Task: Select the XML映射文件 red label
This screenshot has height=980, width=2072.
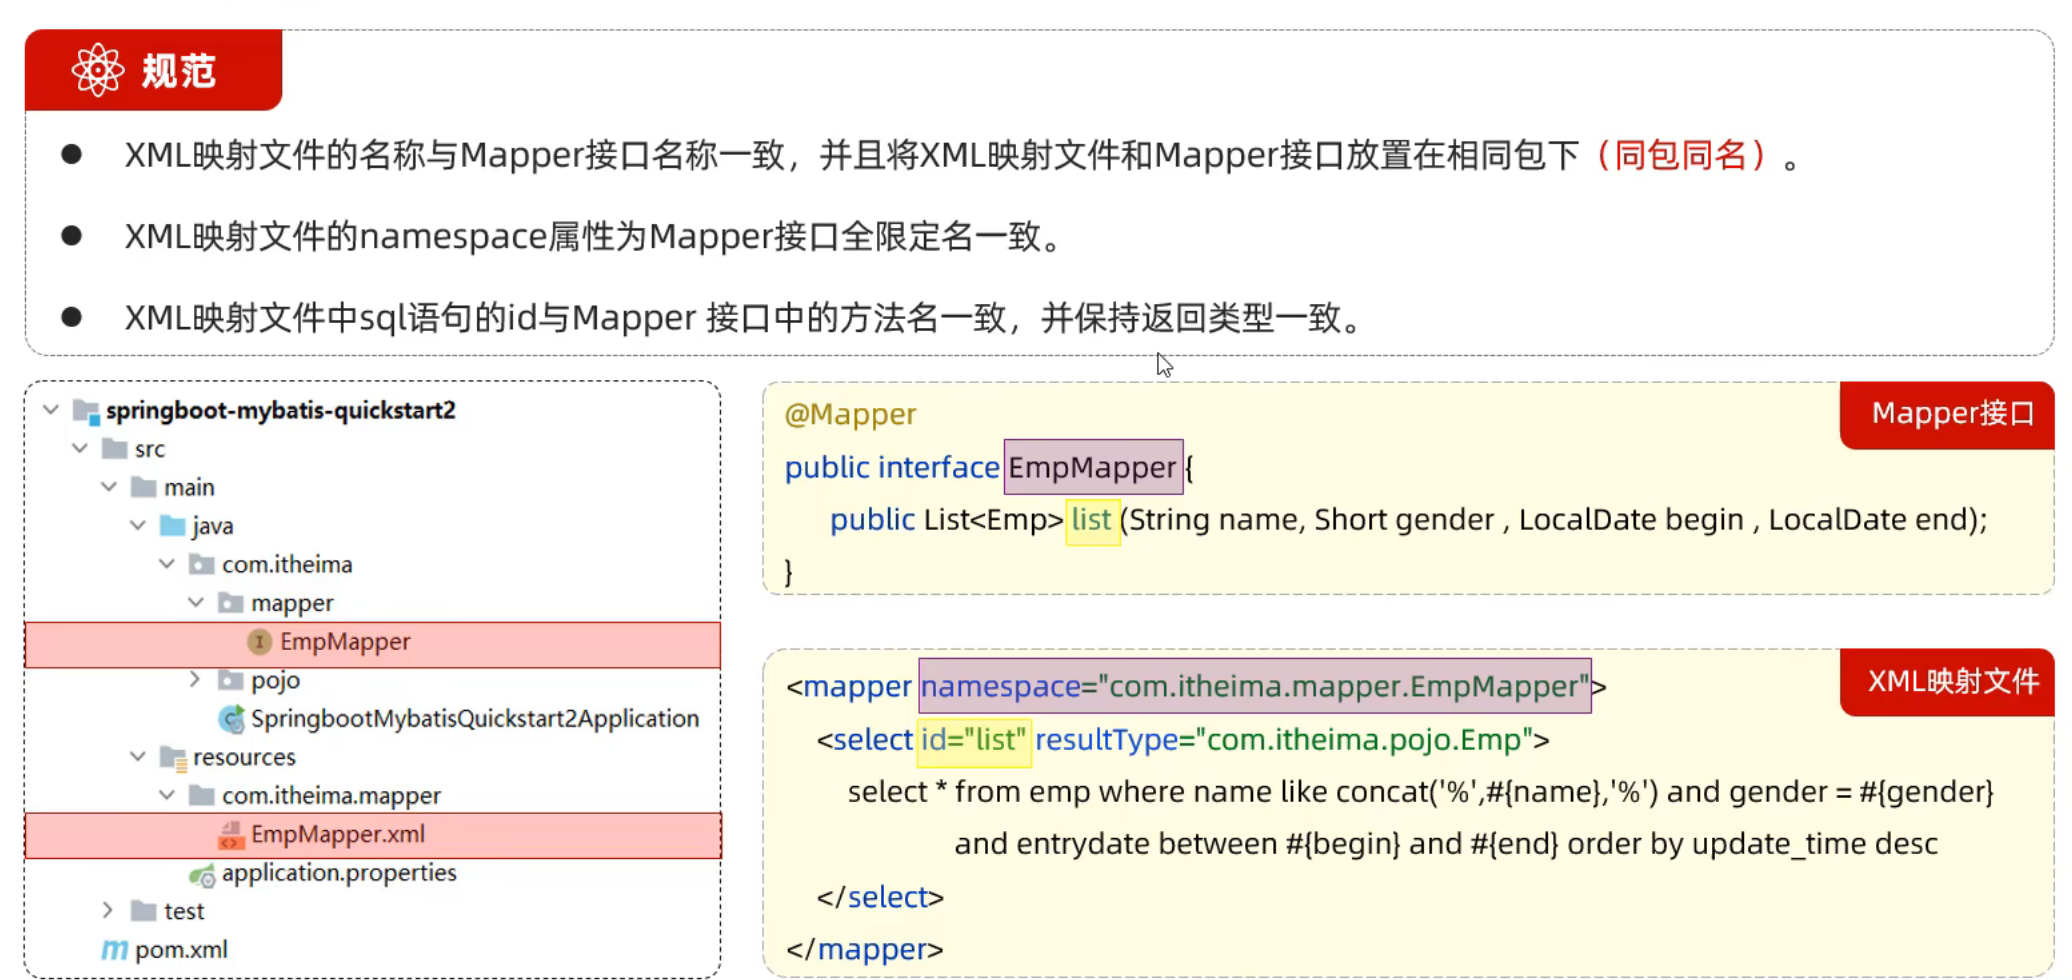Action: 1951,682
